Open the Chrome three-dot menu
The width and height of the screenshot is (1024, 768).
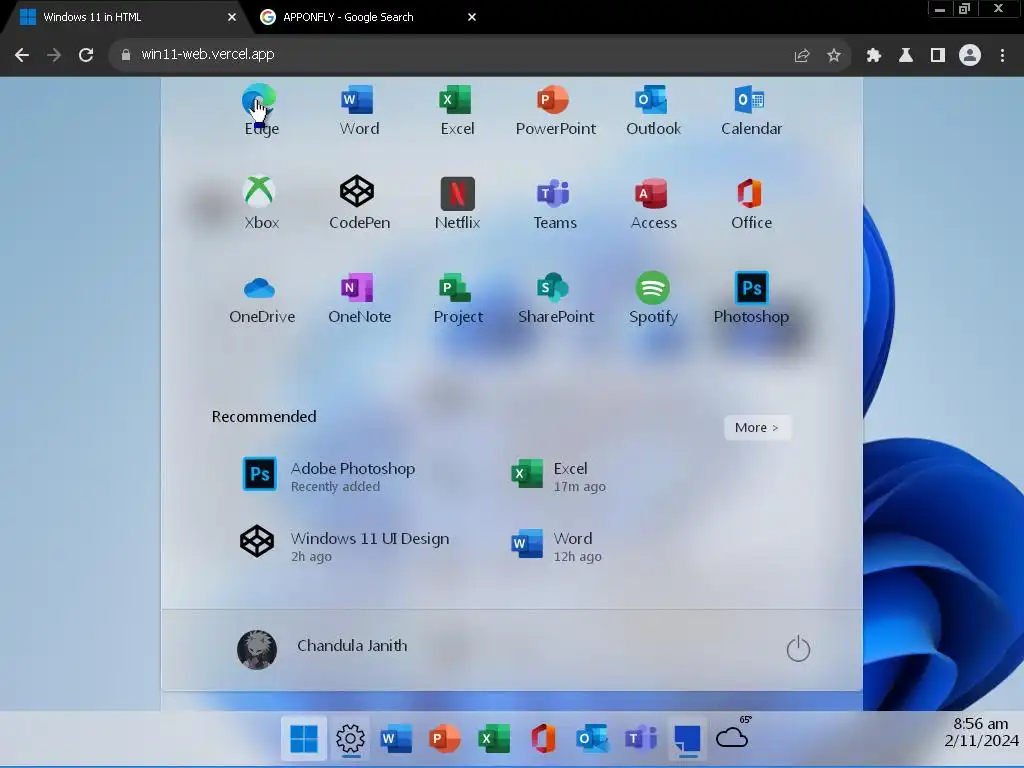coord(1002,56)
